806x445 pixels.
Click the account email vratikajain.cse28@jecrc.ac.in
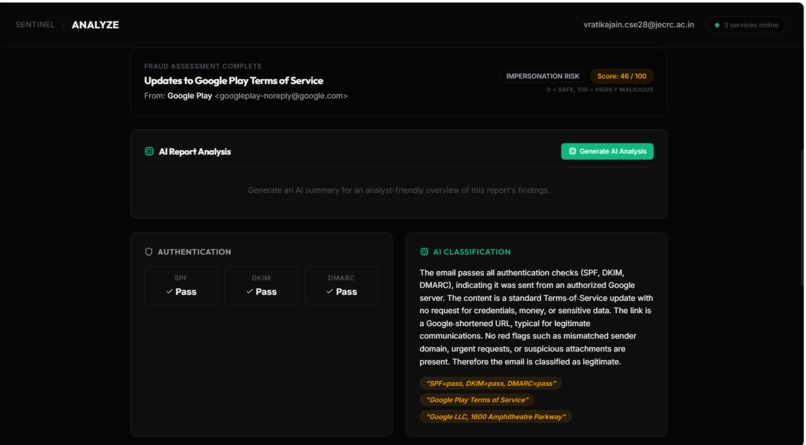click(638, 25)
